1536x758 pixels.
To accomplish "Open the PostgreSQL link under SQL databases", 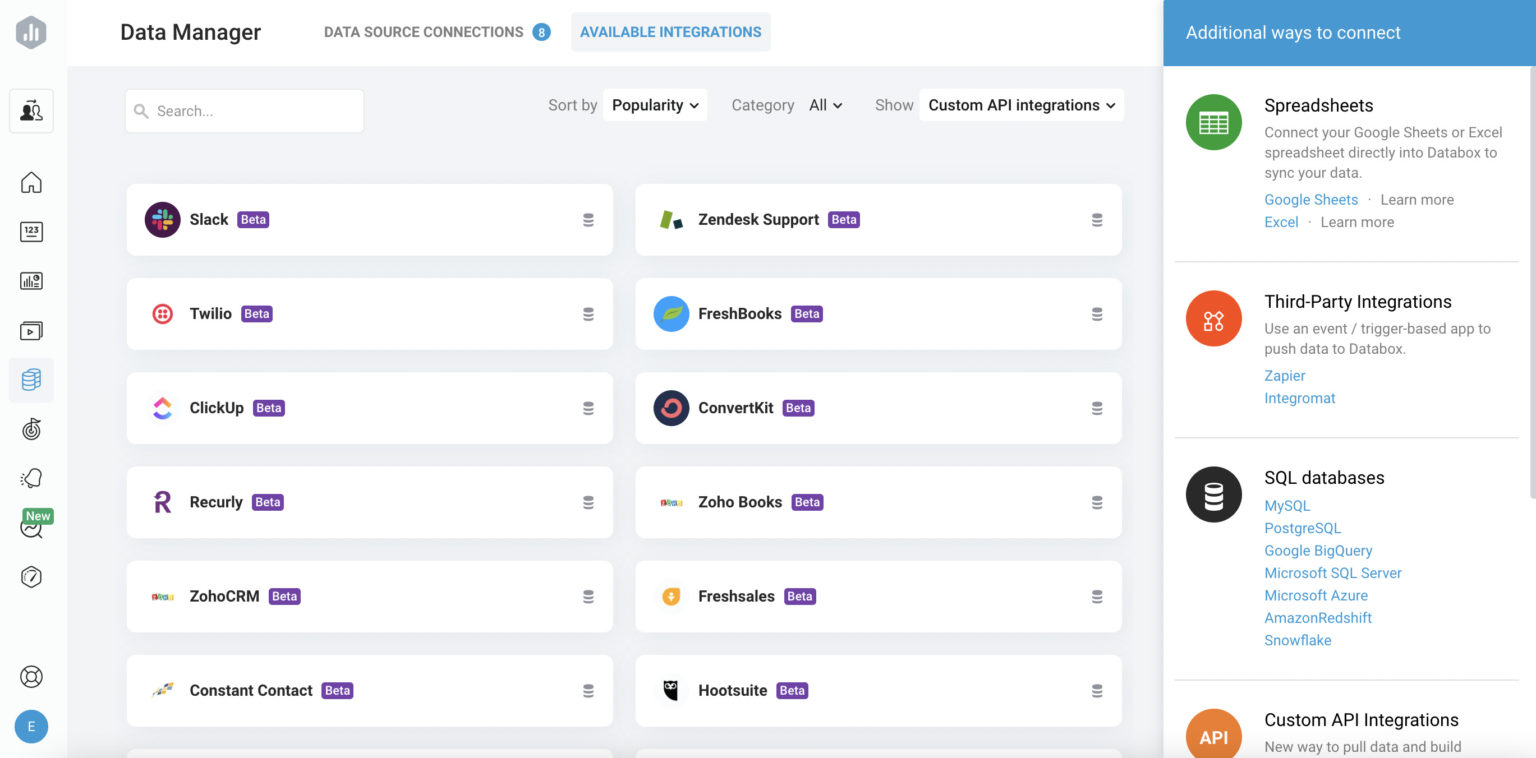I will [1302, 528].
